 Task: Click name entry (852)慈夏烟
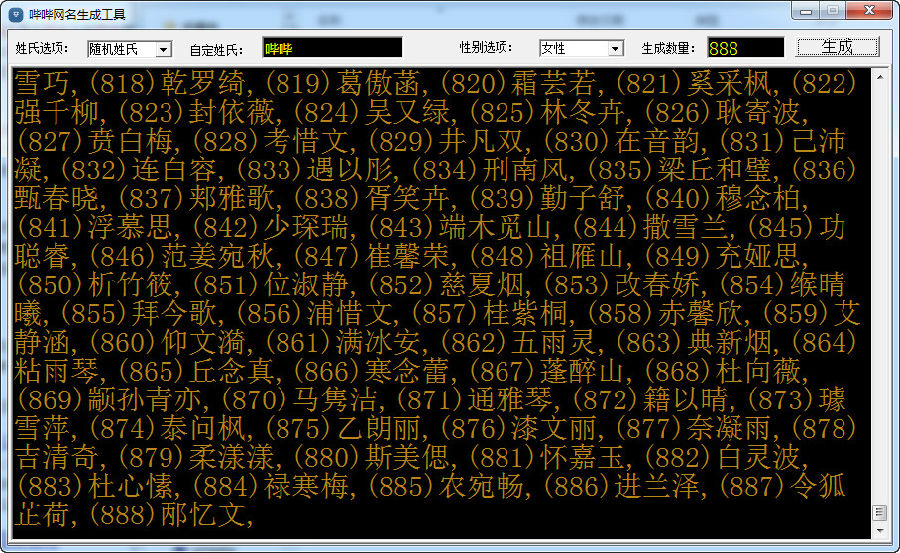point(447,285)
